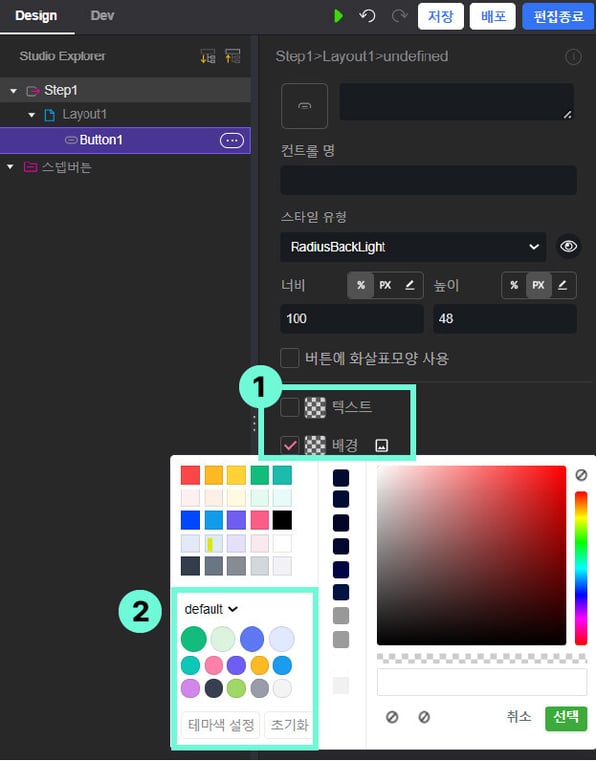Preview style with the eye icon
Screen dimensions: 596x761
(x=568, y=247)
